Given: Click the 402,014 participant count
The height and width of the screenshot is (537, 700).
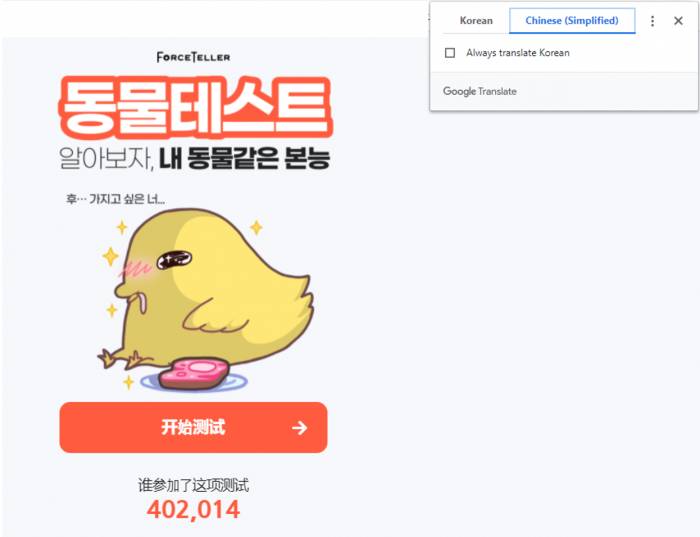Looking at the screenshot, I should click(x=194, y=510).
